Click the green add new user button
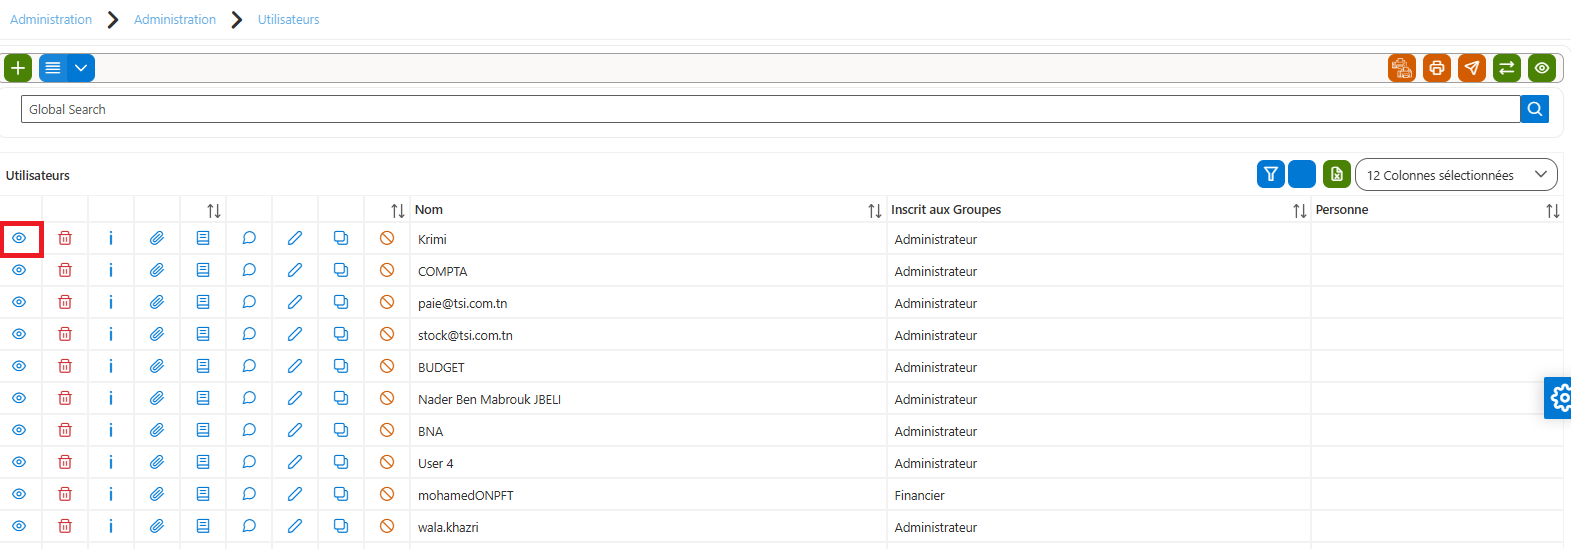 pos(18,68)
